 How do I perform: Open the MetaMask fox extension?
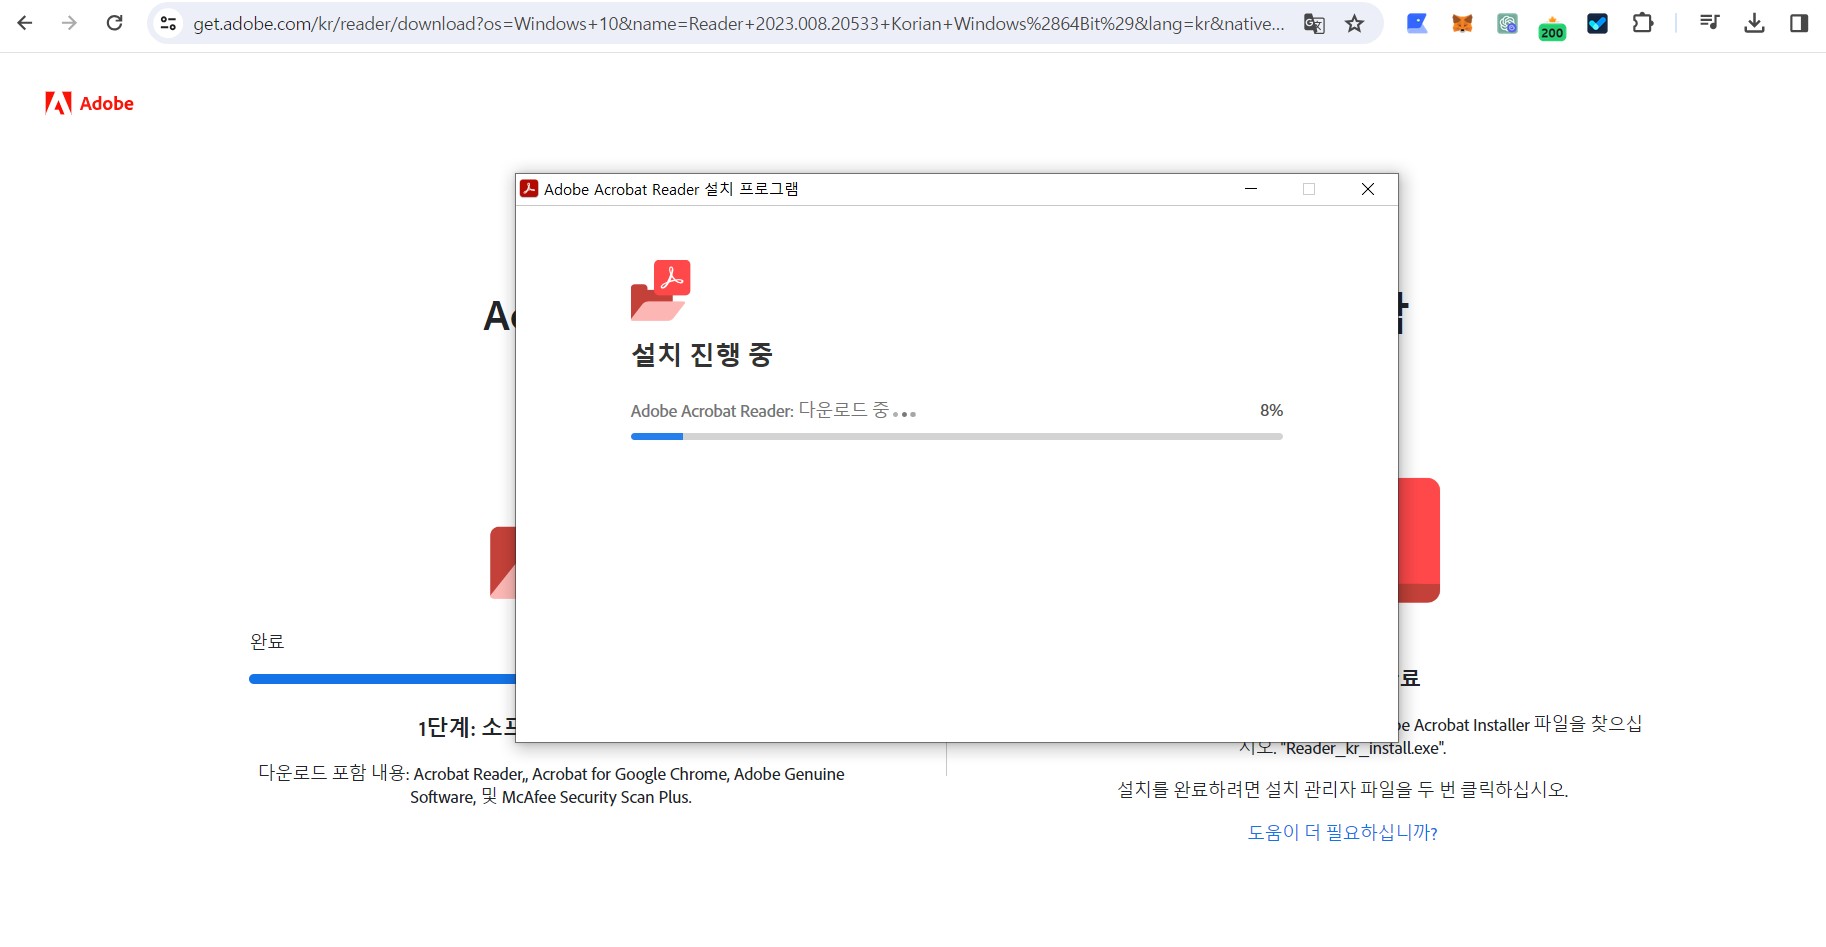pos(1462,23)
